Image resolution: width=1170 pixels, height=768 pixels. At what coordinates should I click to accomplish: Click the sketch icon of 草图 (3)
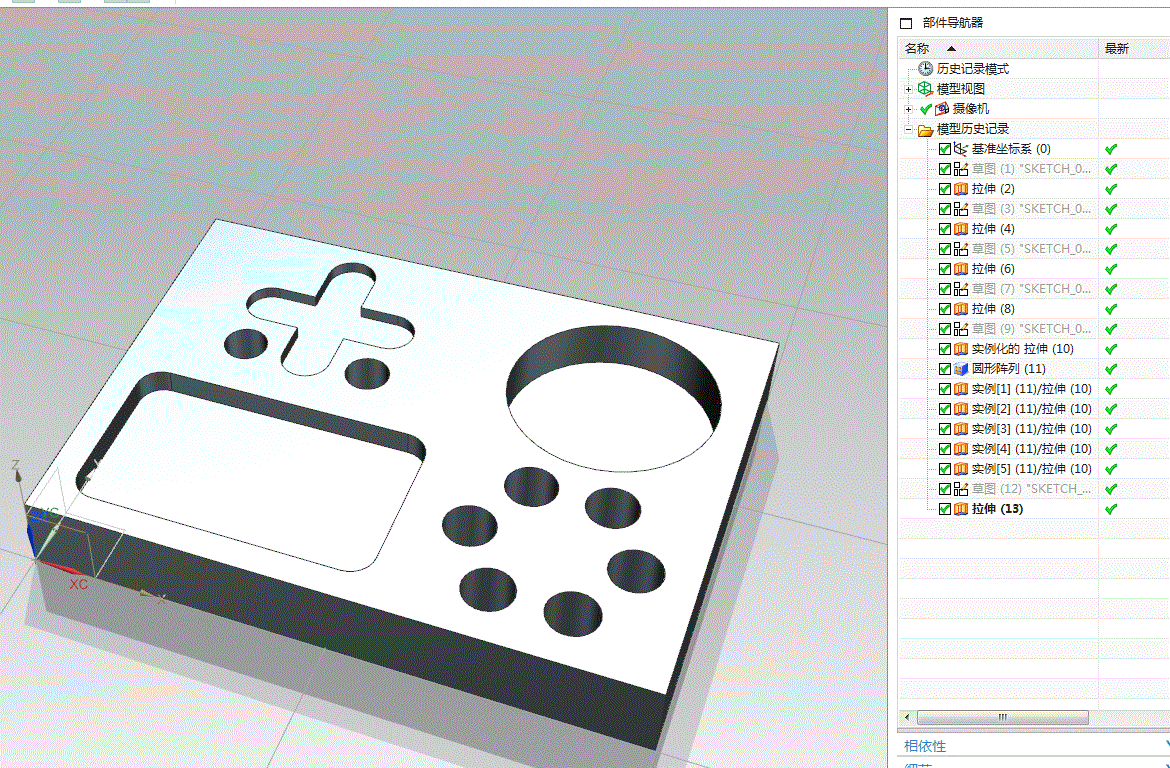pyautogui.click(x=961, y=209)
